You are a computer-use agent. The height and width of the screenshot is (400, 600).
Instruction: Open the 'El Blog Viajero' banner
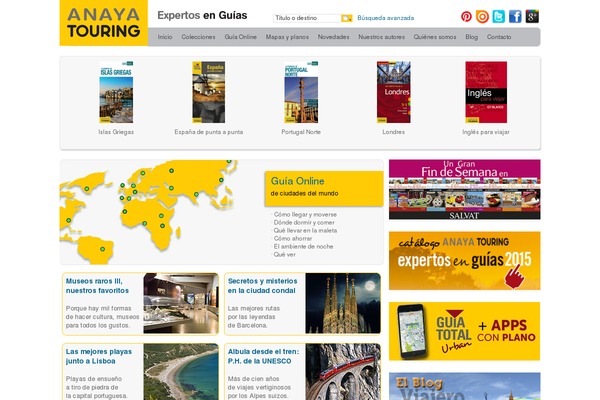(x=465, y=386)
